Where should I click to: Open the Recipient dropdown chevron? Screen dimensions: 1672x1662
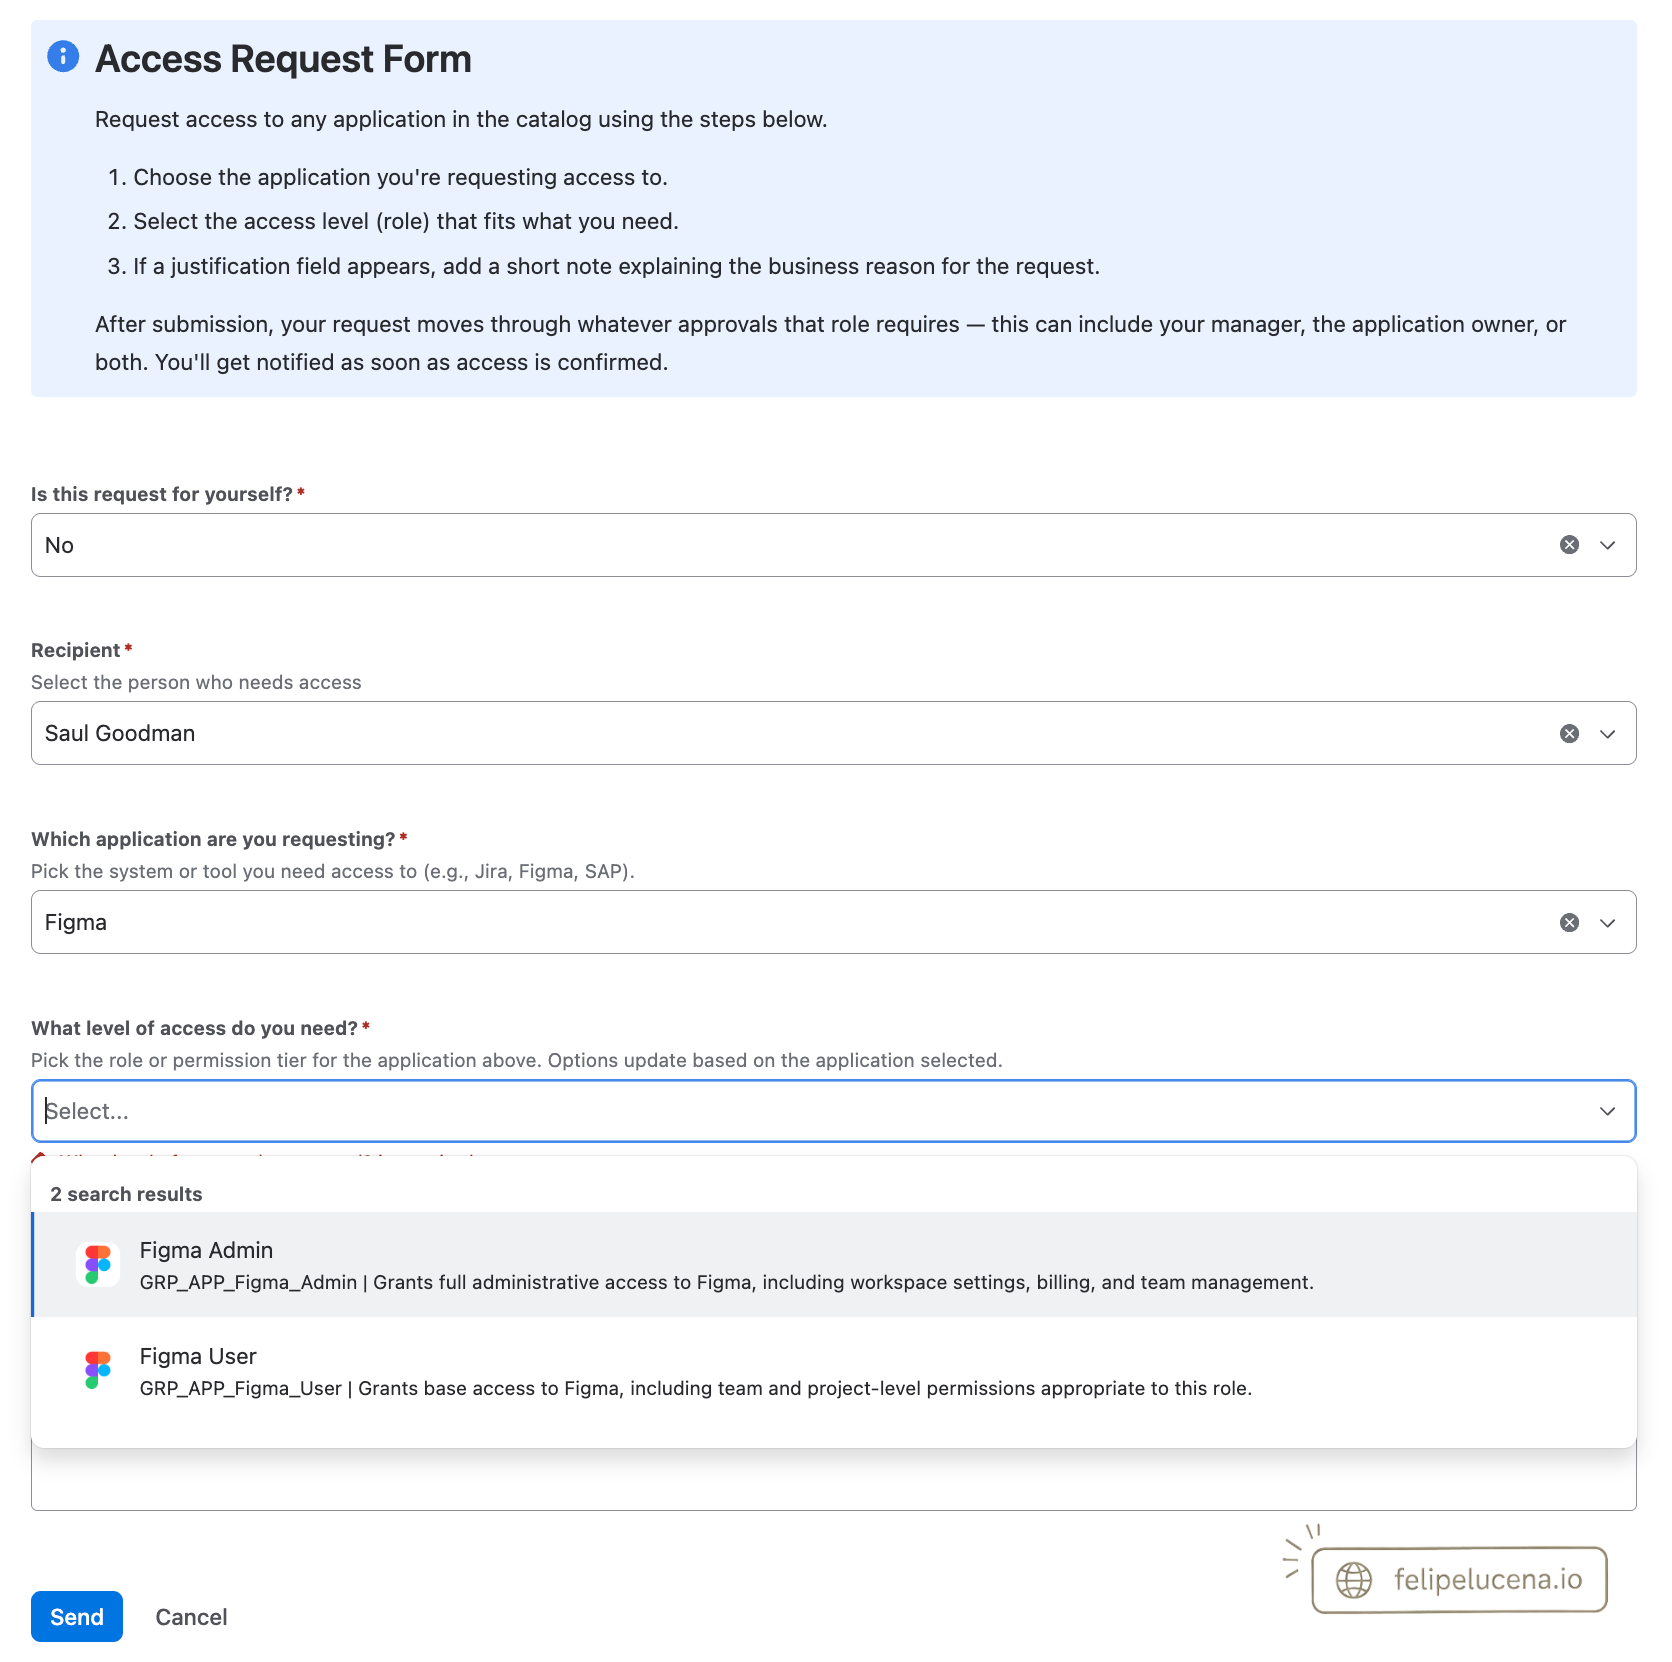click(x=1608, y=734)
